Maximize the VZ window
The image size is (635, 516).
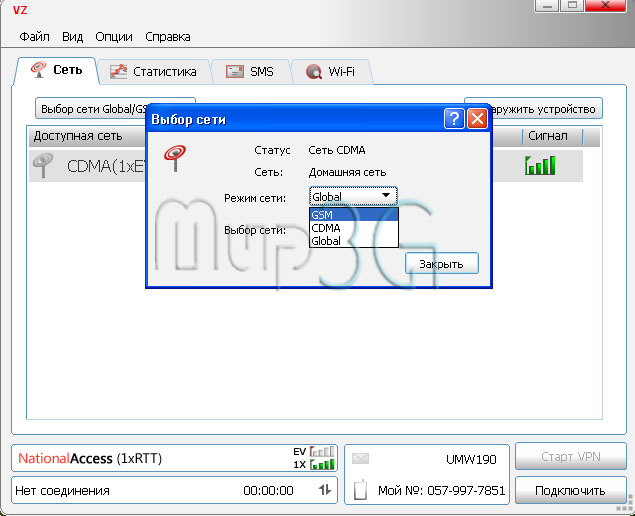572,6
